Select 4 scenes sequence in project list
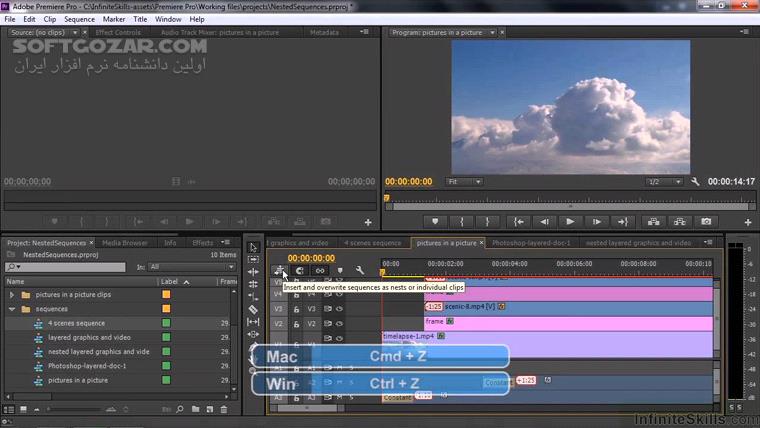 tap(76, 323)
